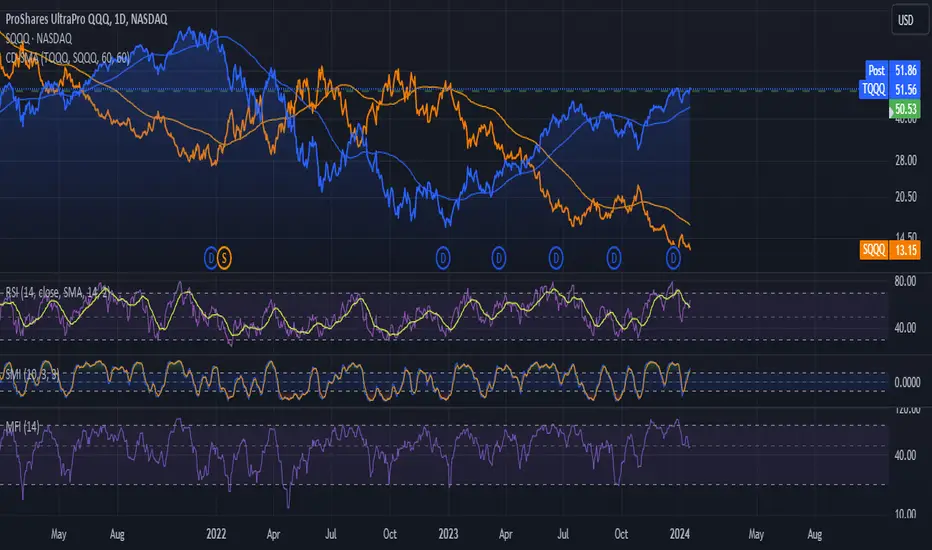The height and width of the screenshot is (550, 932).
Task: Click the ProShares UltraPro QQQ symbol title
Action: [x=86, y=19]
